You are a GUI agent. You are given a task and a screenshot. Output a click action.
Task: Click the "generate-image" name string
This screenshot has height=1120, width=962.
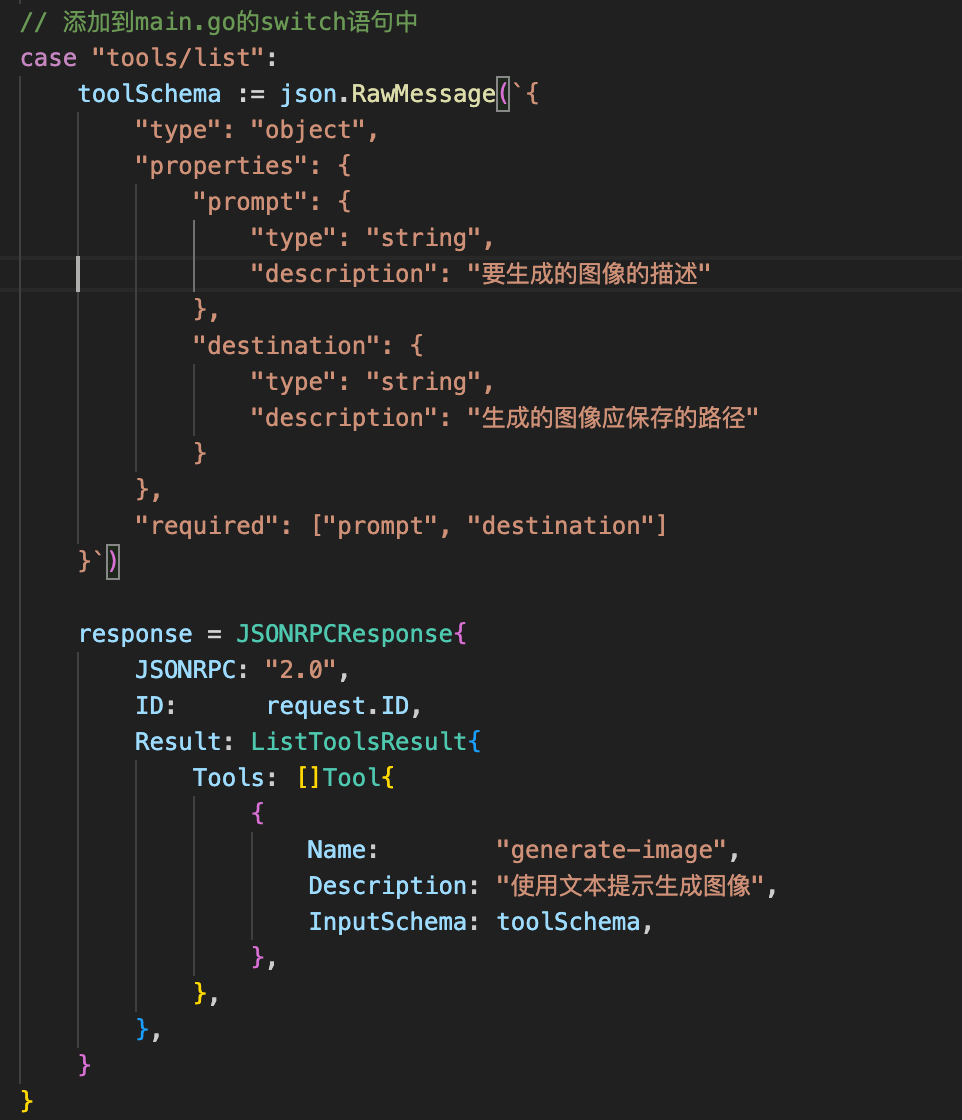[611, 849]
